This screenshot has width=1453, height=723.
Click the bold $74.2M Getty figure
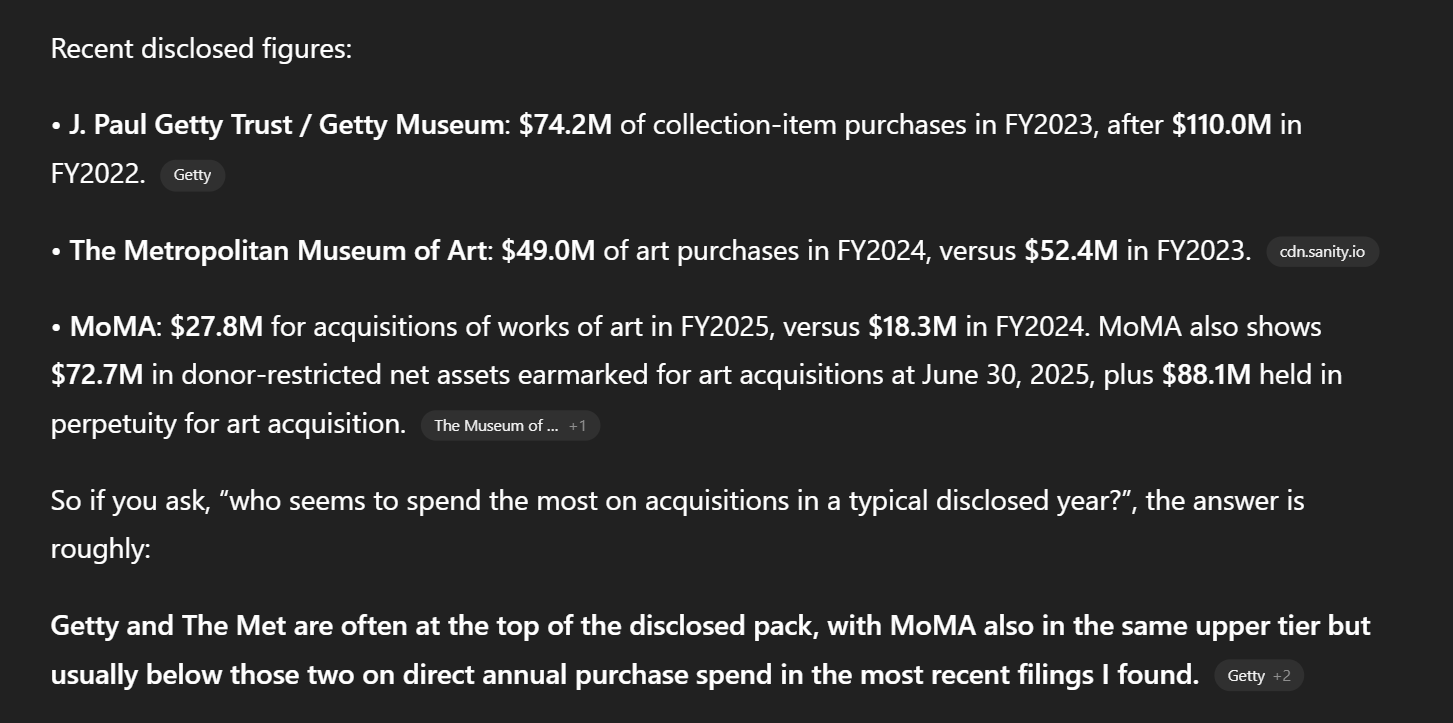(565, 125)
